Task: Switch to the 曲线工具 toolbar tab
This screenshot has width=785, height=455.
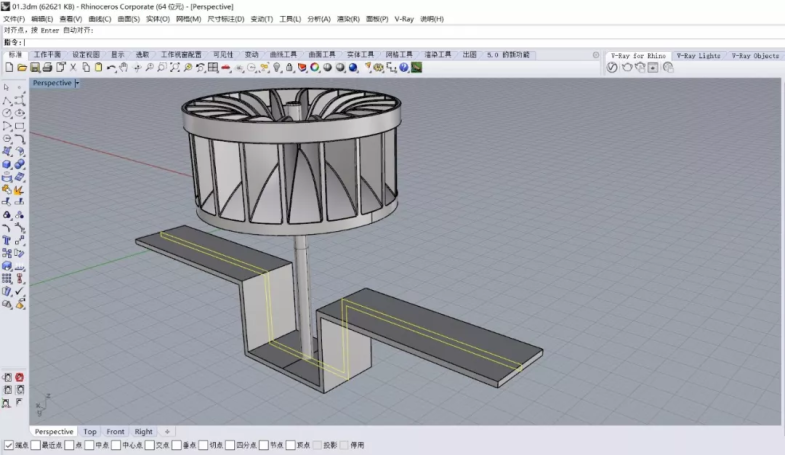Action: pyautogui.click(x=284, y=55)
